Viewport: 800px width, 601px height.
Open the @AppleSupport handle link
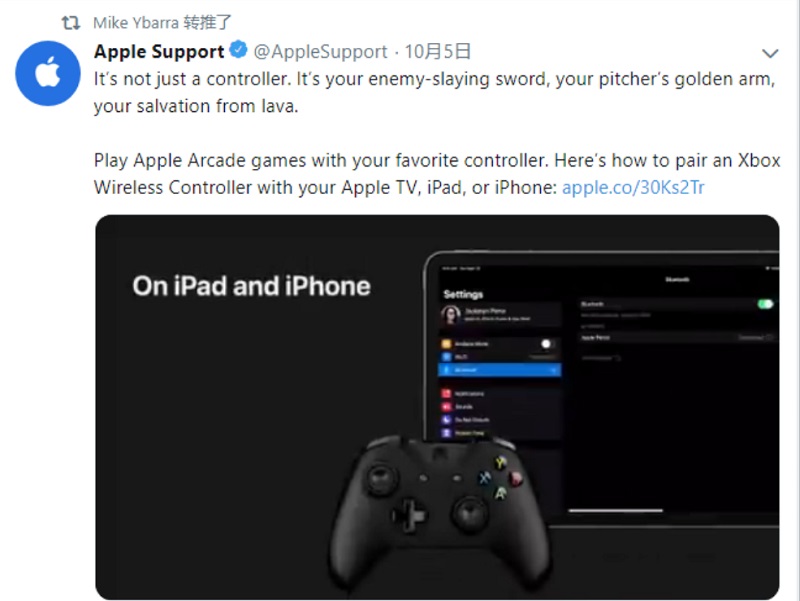pos(320,52)
